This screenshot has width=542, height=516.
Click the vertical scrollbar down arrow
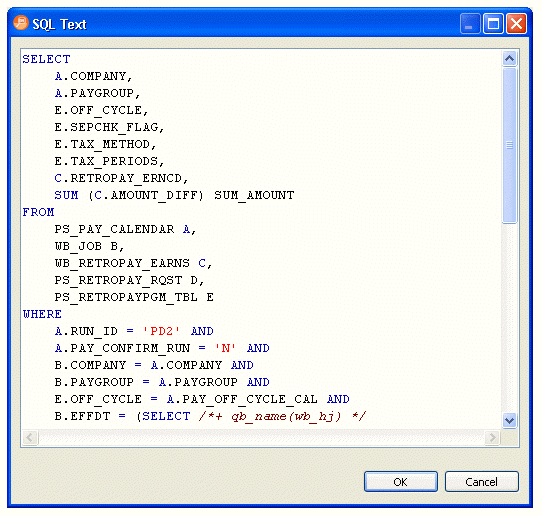509,421
